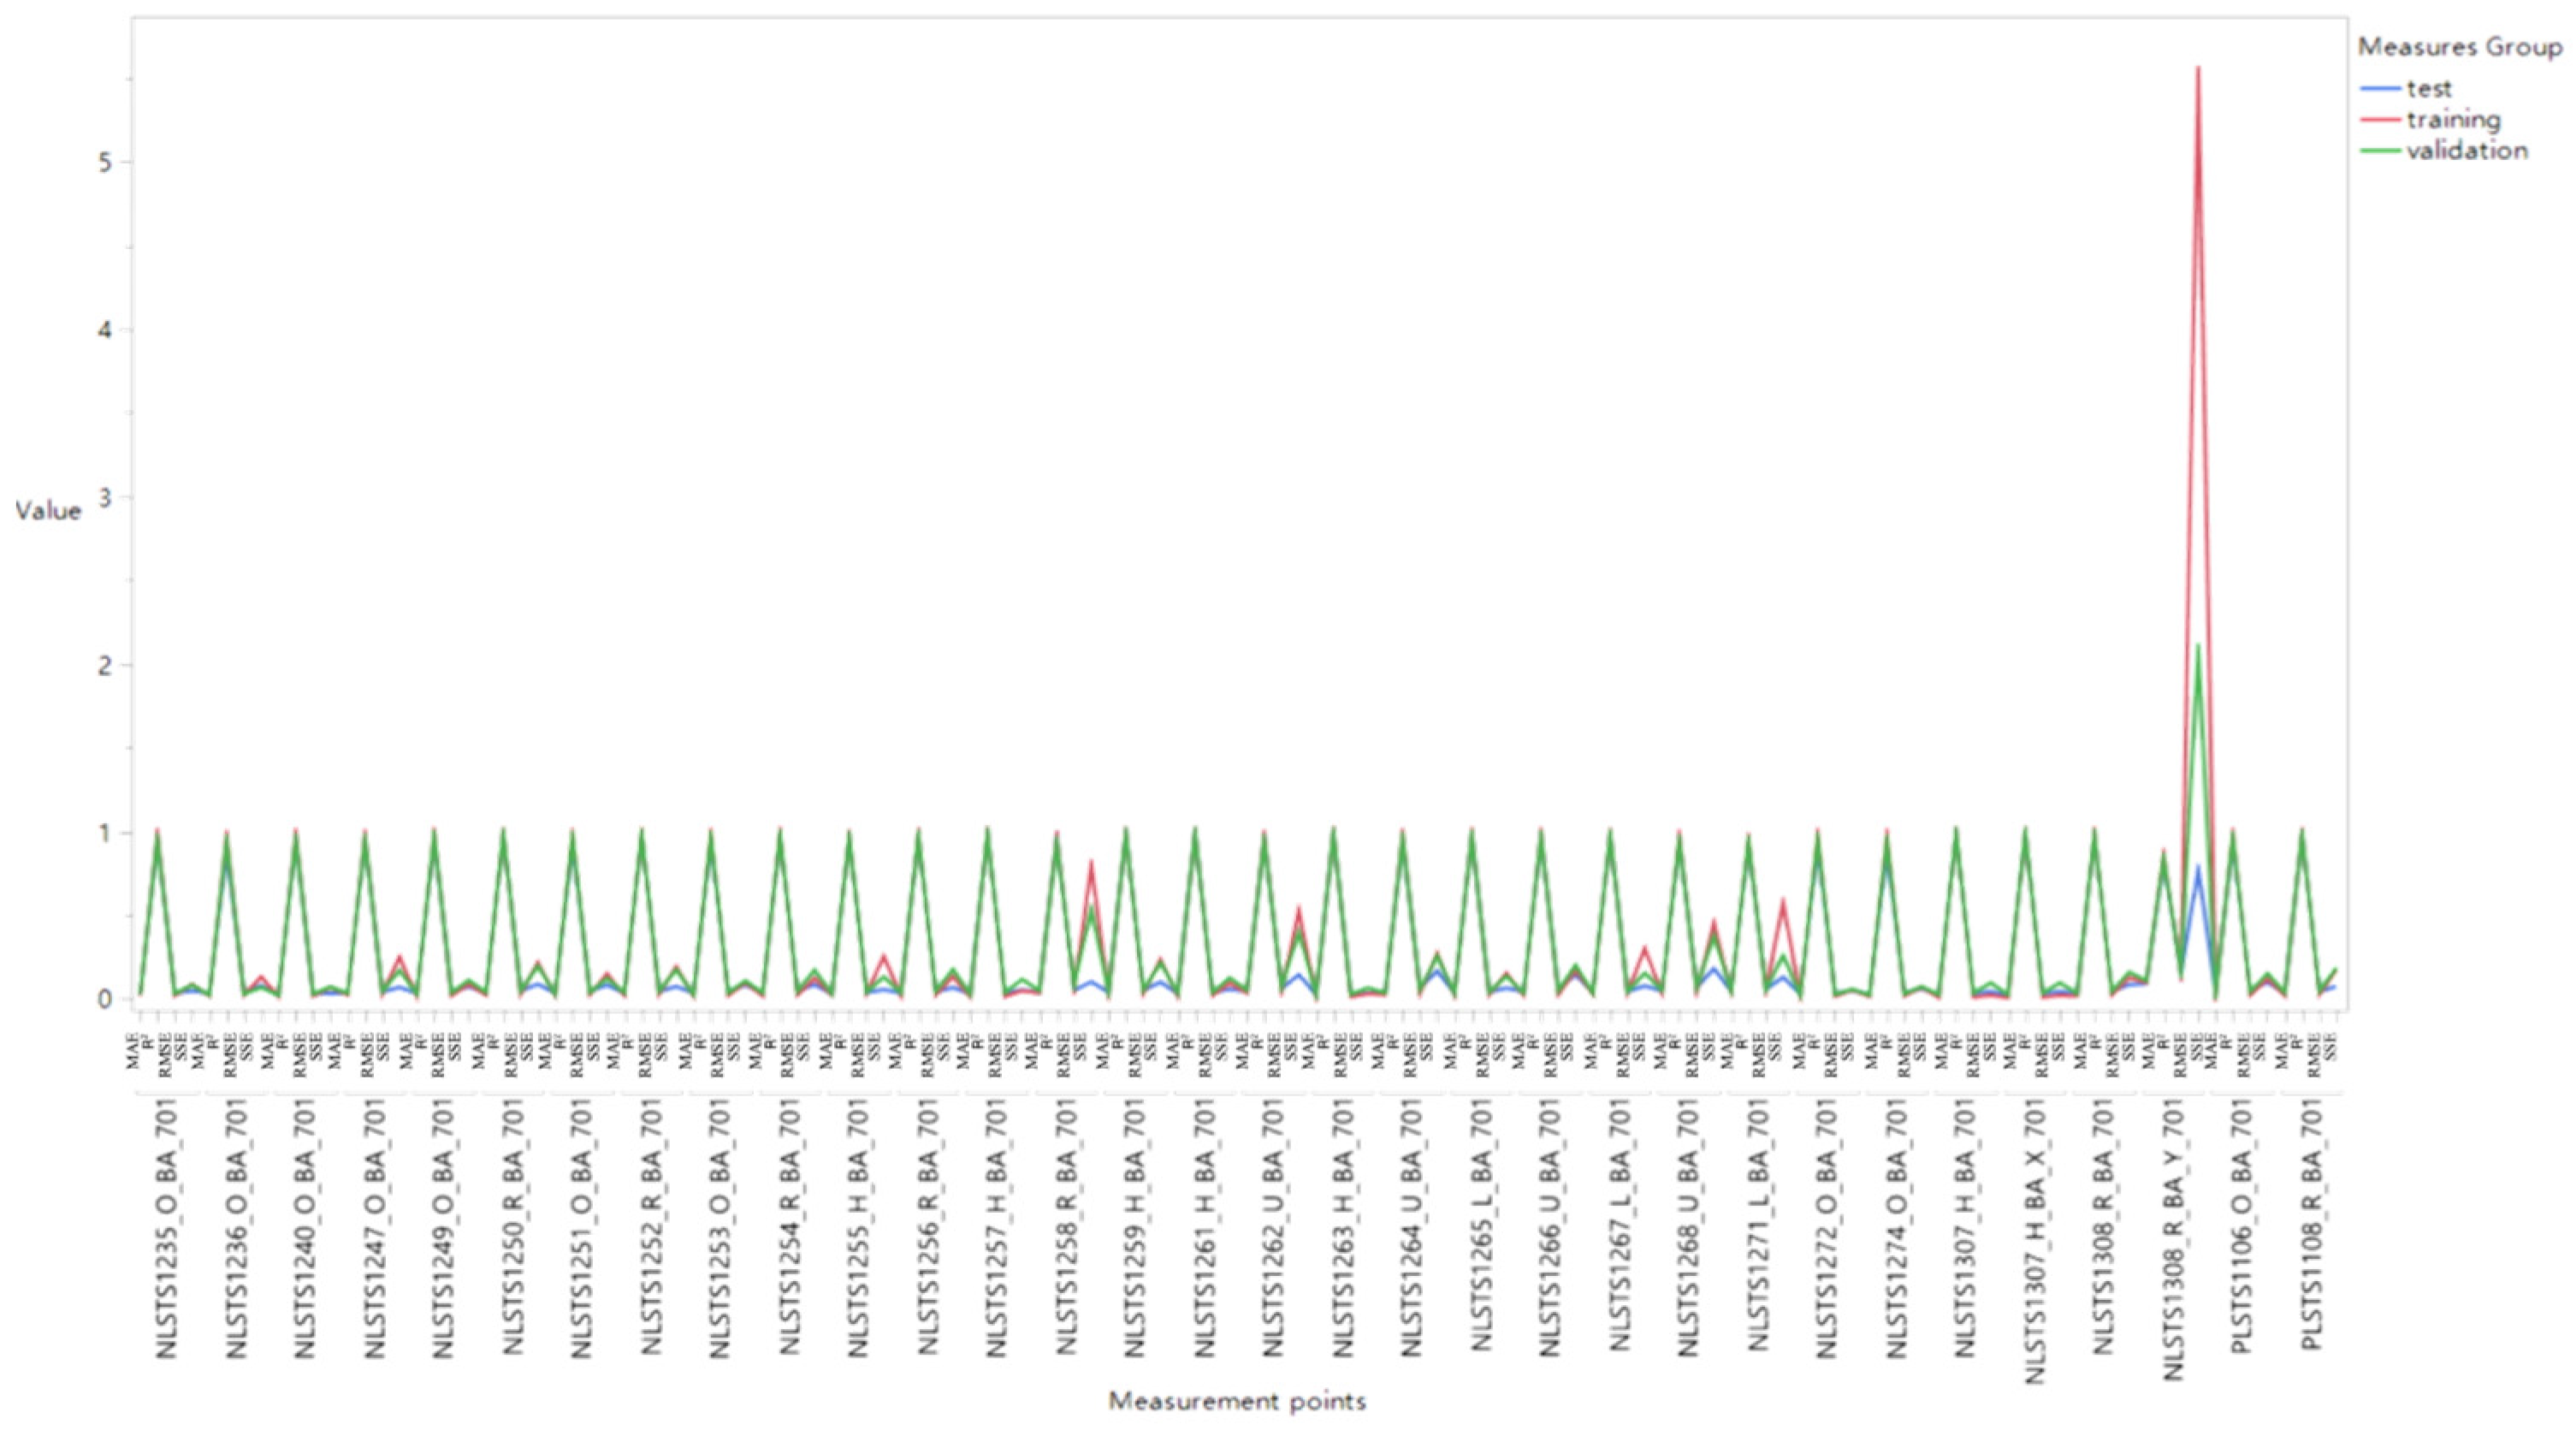Click the validation legend label
2576x1436 pixels.
2467,151
